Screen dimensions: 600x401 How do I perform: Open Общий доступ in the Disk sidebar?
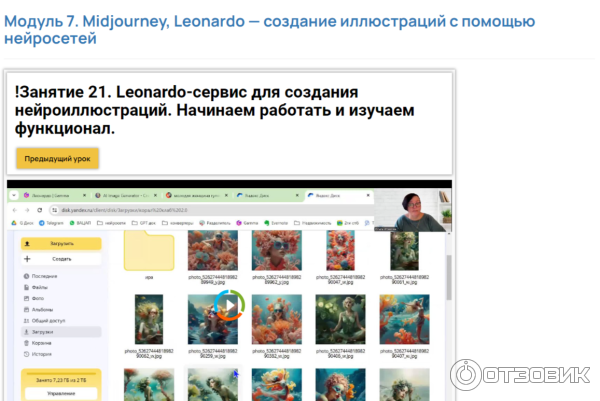click(44, 321)
